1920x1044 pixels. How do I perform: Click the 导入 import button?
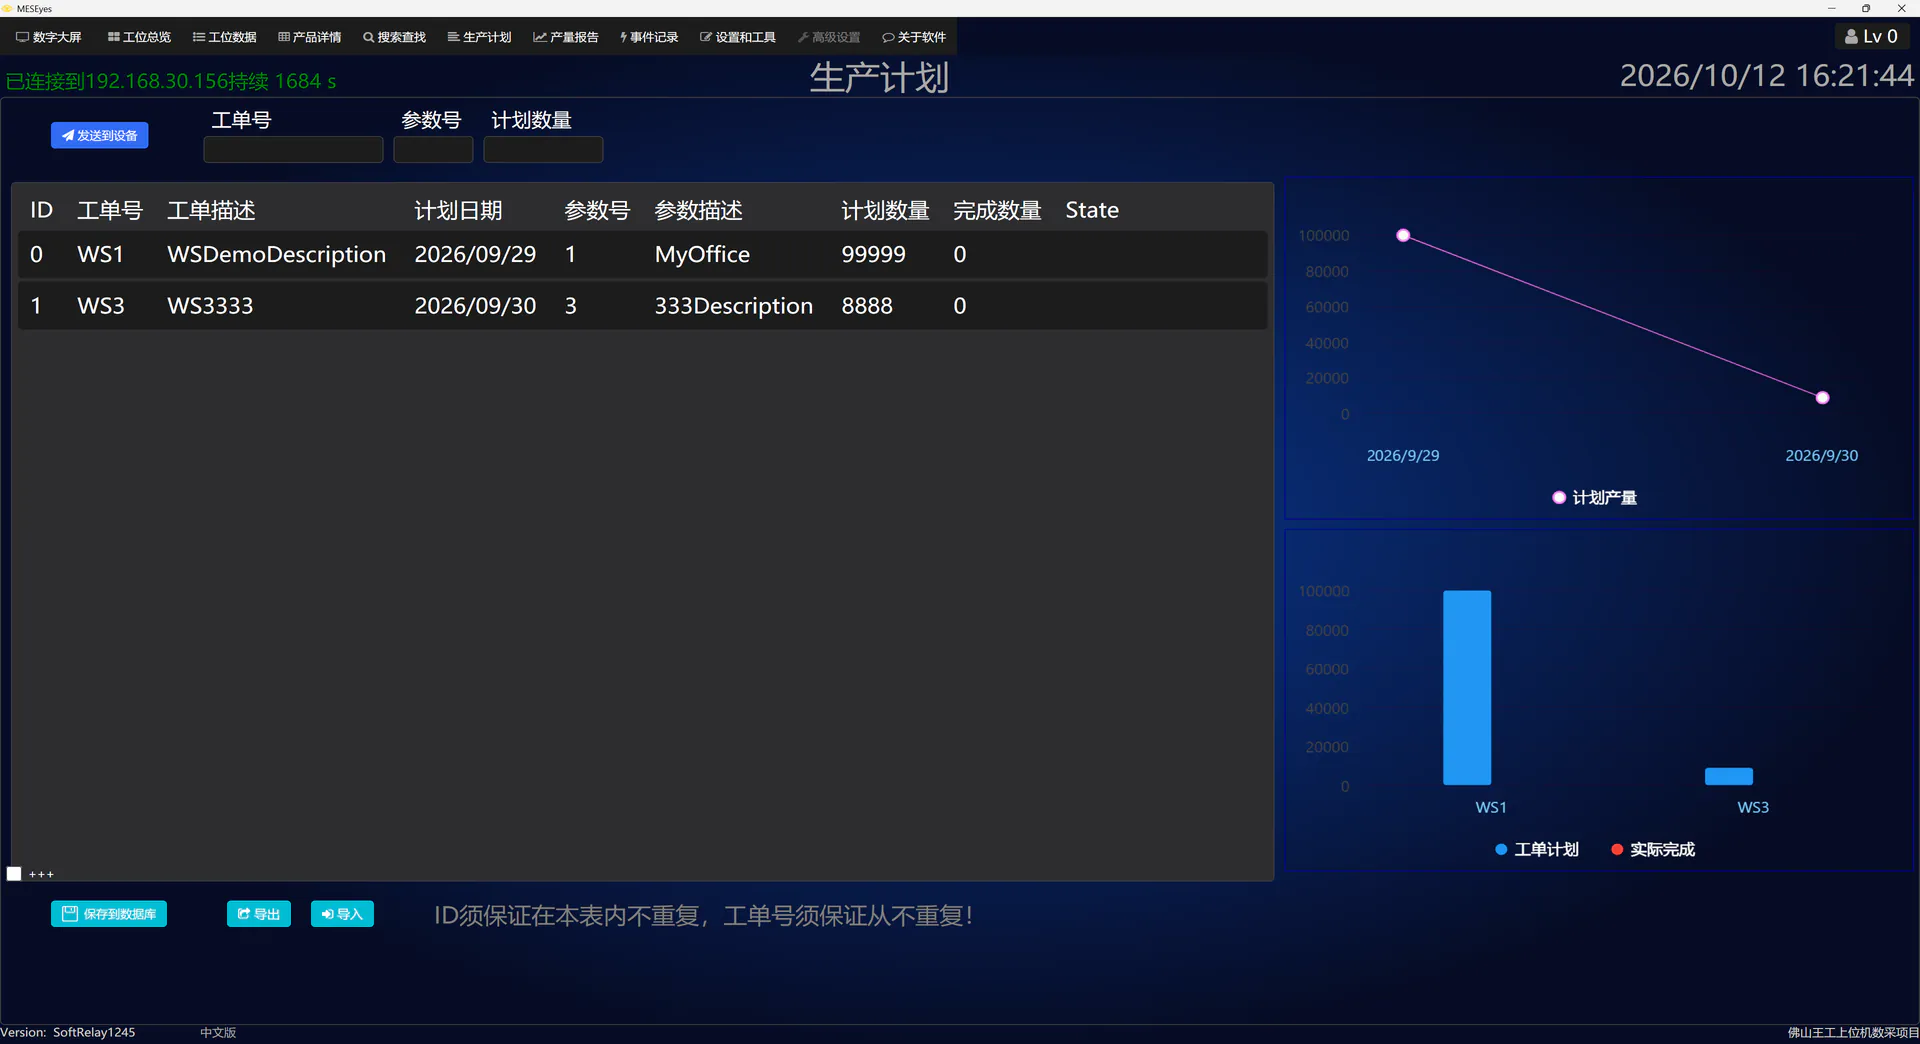point(342,914)
